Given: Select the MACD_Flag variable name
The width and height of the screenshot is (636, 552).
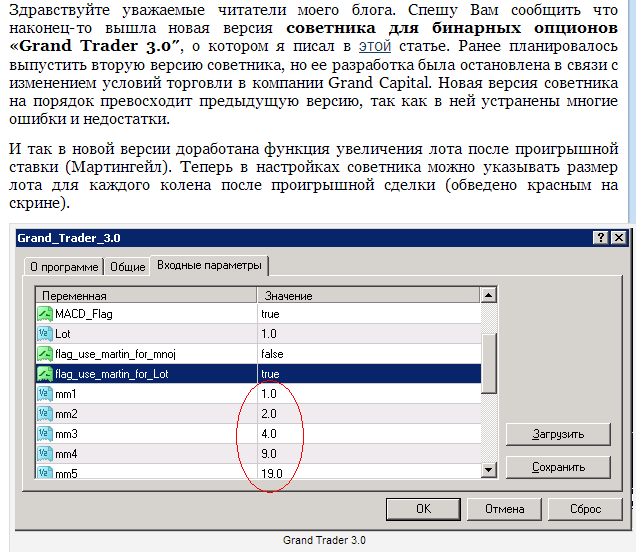Looking at the screenshot, I should [84, 314].
